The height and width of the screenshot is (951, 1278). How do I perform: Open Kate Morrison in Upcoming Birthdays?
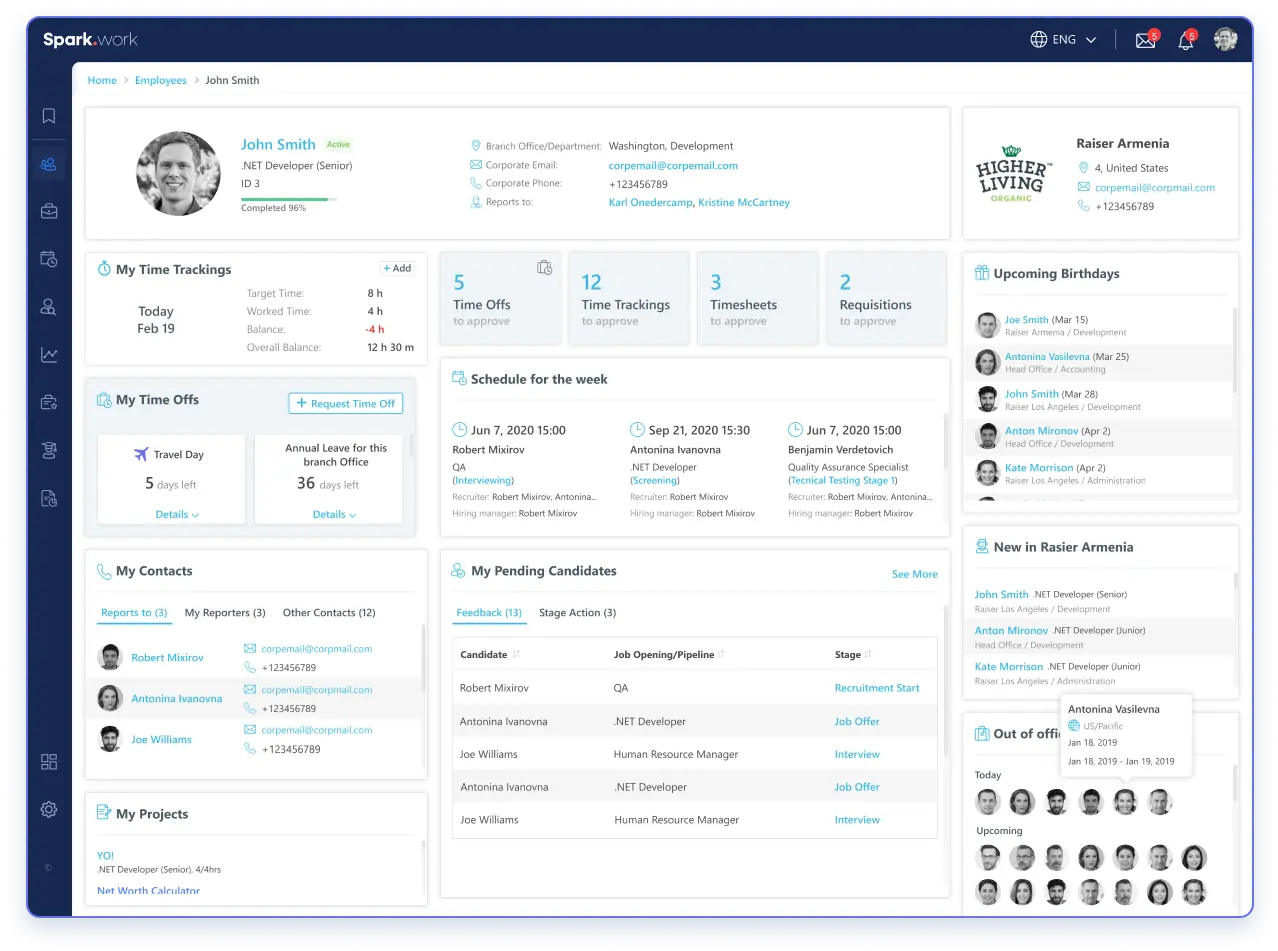pyautogui.click(x=1039, y=467)
